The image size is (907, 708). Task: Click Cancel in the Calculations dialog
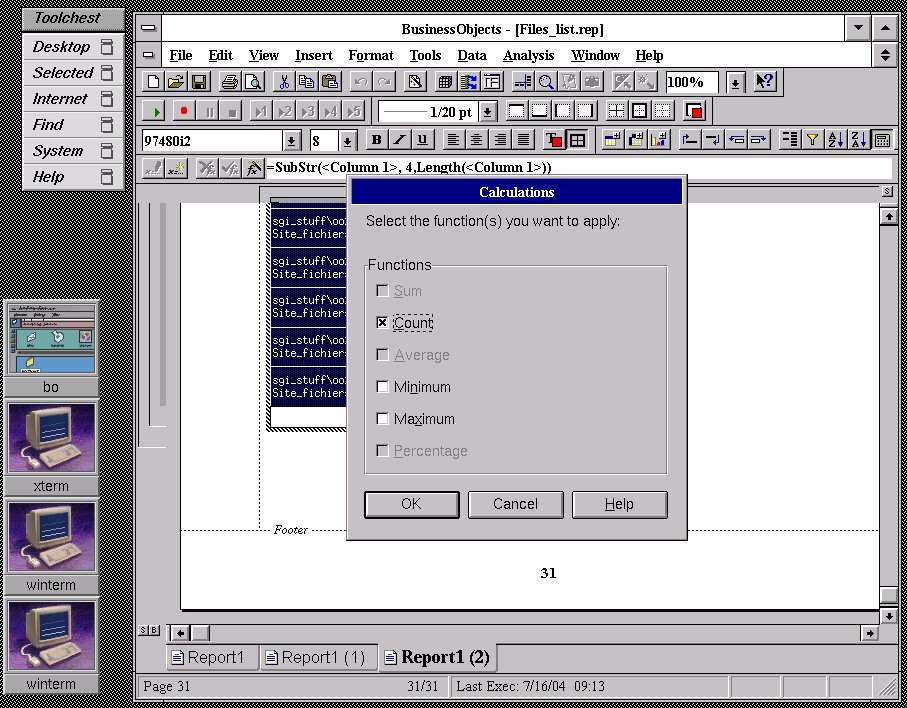[515, 504]
